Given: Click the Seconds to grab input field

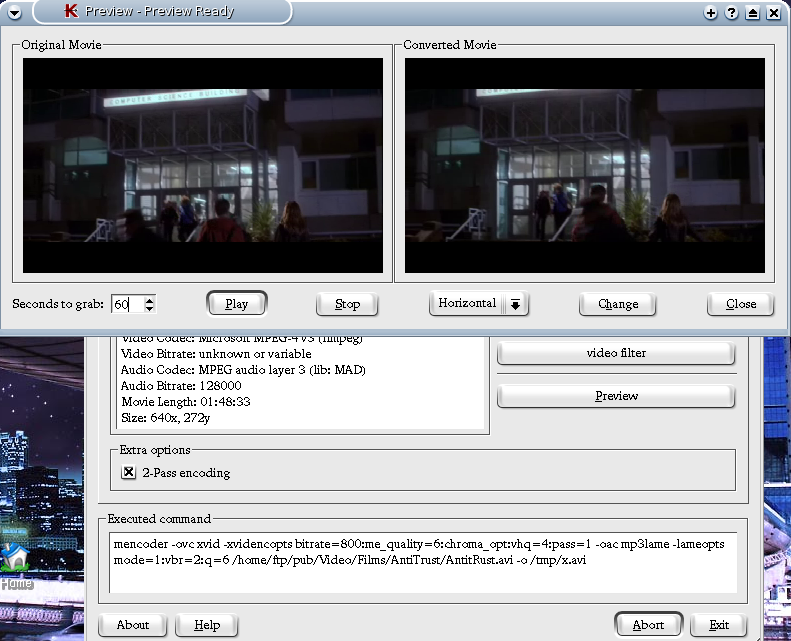Looking at the screenshot, I should (128, 304).
